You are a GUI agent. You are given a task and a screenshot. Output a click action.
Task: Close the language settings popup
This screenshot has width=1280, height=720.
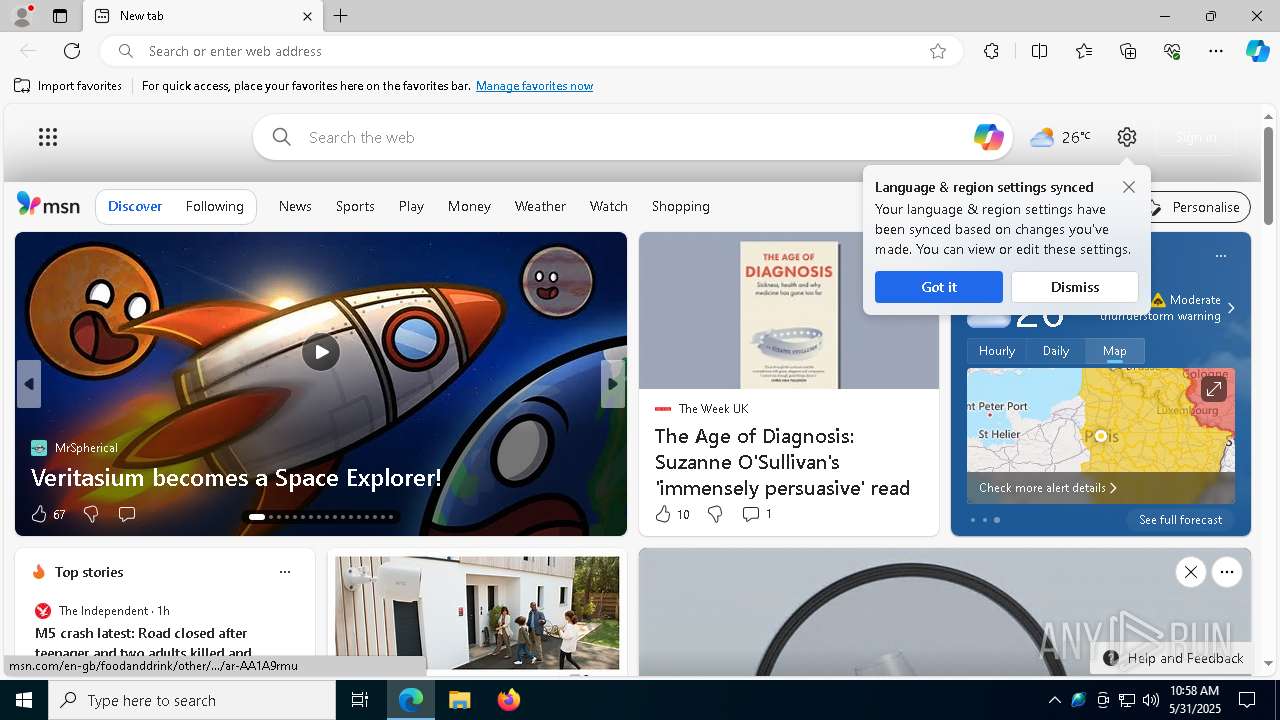point(1129,187)
